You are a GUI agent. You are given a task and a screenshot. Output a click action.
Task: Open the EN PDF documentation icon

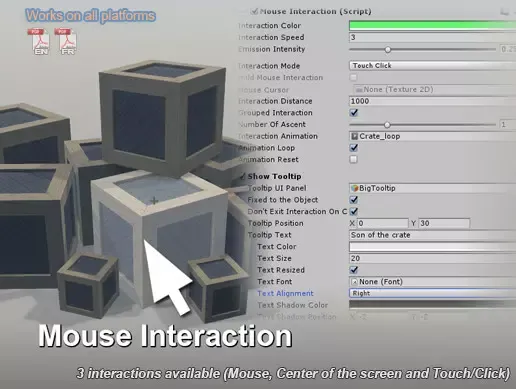tap(41, 42)
